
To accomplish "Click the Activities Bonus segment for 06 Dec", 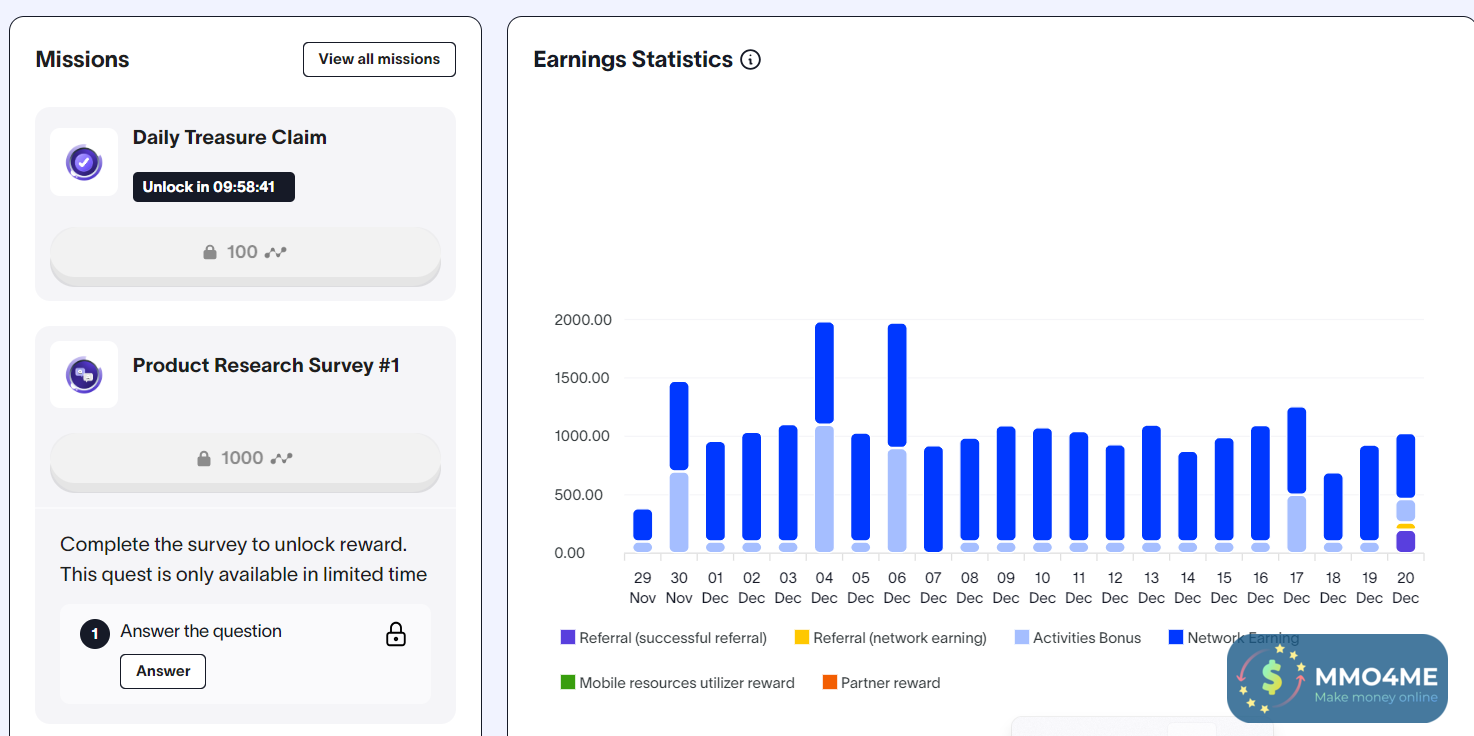I will [x=897, y=500].
